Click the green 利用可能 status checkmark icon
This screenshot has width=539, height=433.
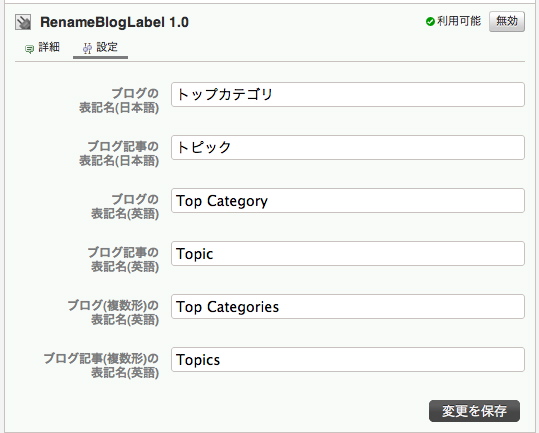click(430, 22)
